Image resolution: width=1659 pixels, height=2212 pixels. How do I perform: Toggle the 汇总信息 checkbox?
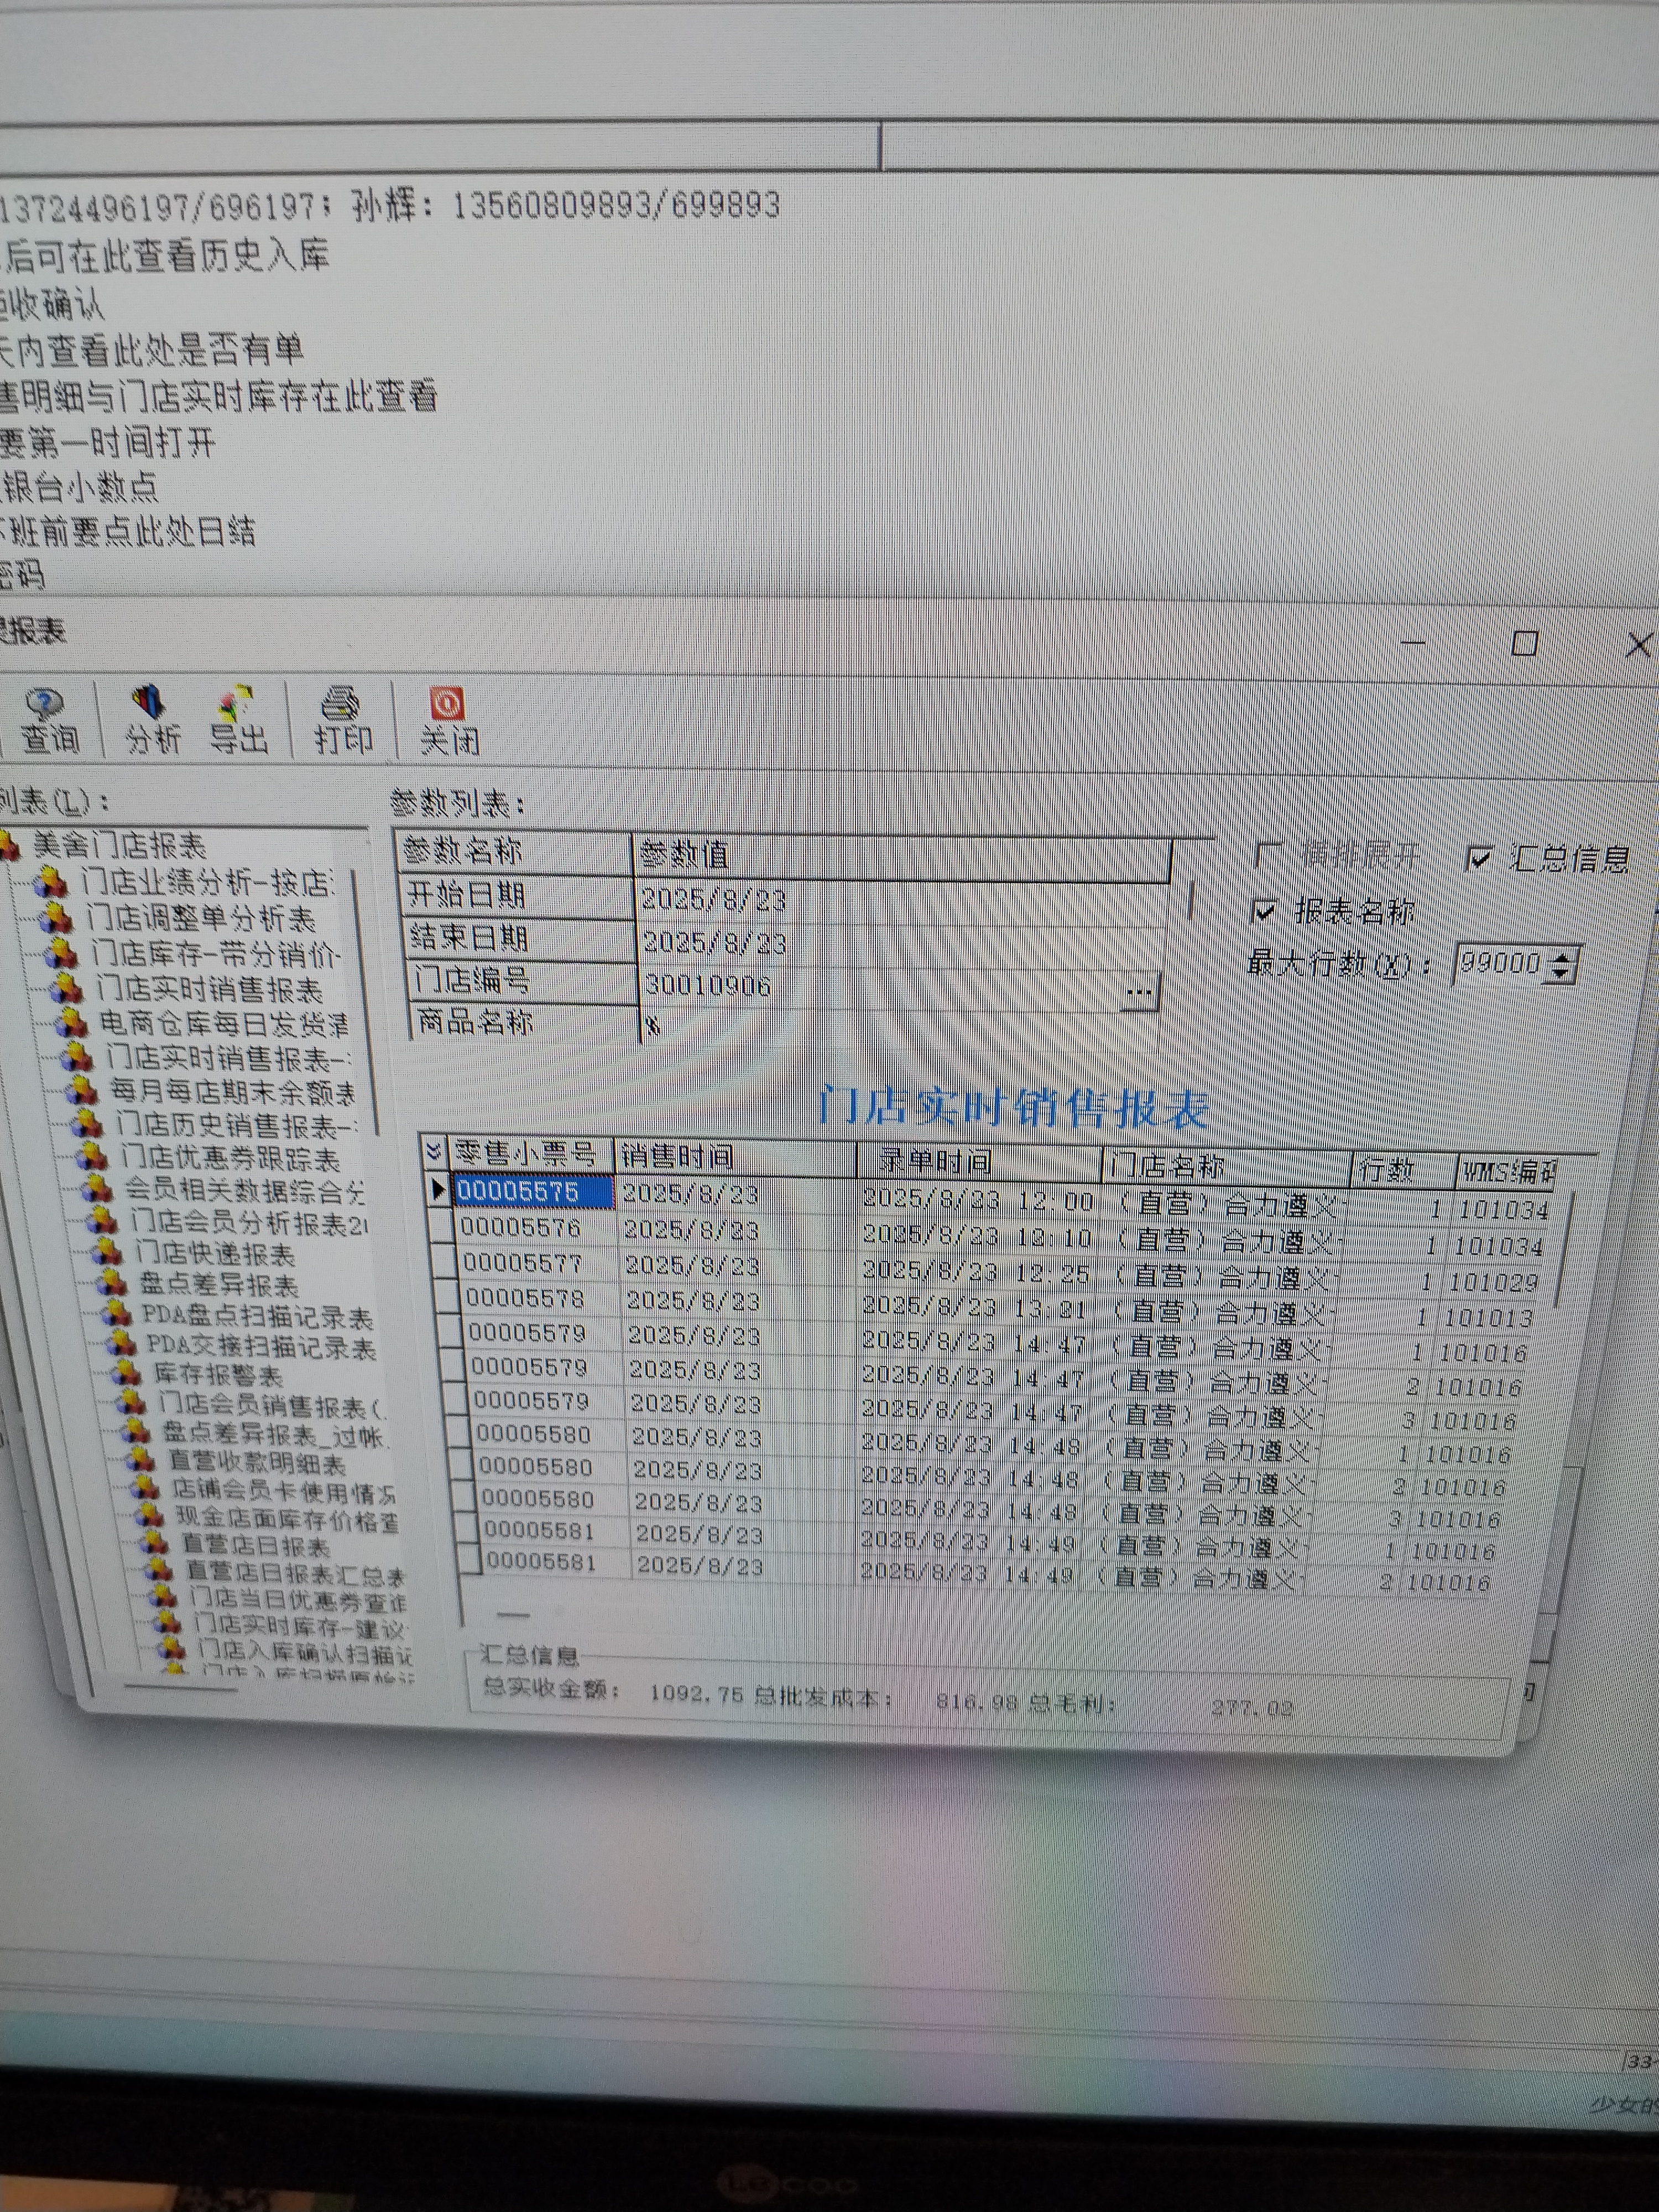coord(1478,858)
